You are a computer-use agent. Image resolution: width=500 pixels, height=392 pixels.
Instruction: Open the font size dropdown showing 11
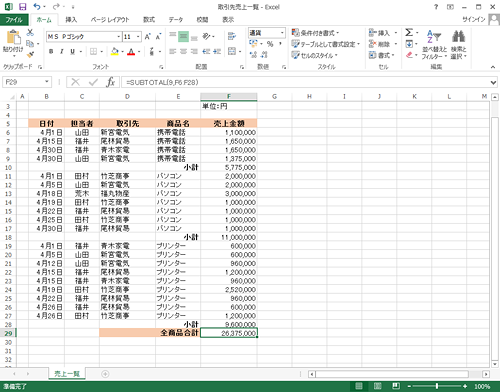pos(138,37)
